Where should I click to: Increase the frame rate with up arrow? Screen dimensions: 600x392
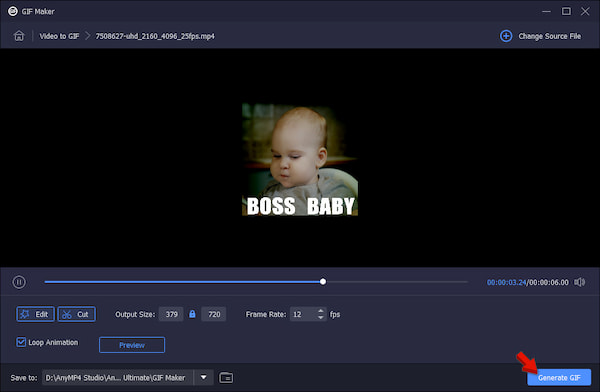pos(321,311)
